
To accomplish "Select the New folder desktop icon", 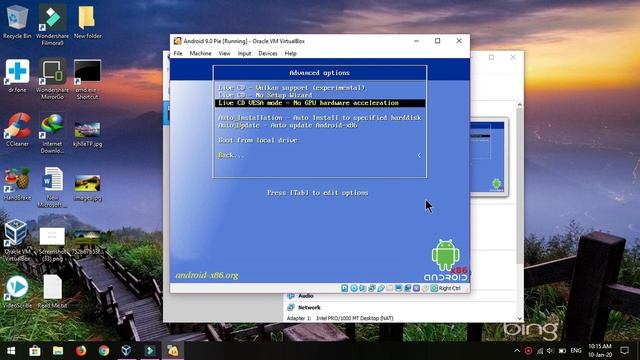I will click(x=87, y=21).
